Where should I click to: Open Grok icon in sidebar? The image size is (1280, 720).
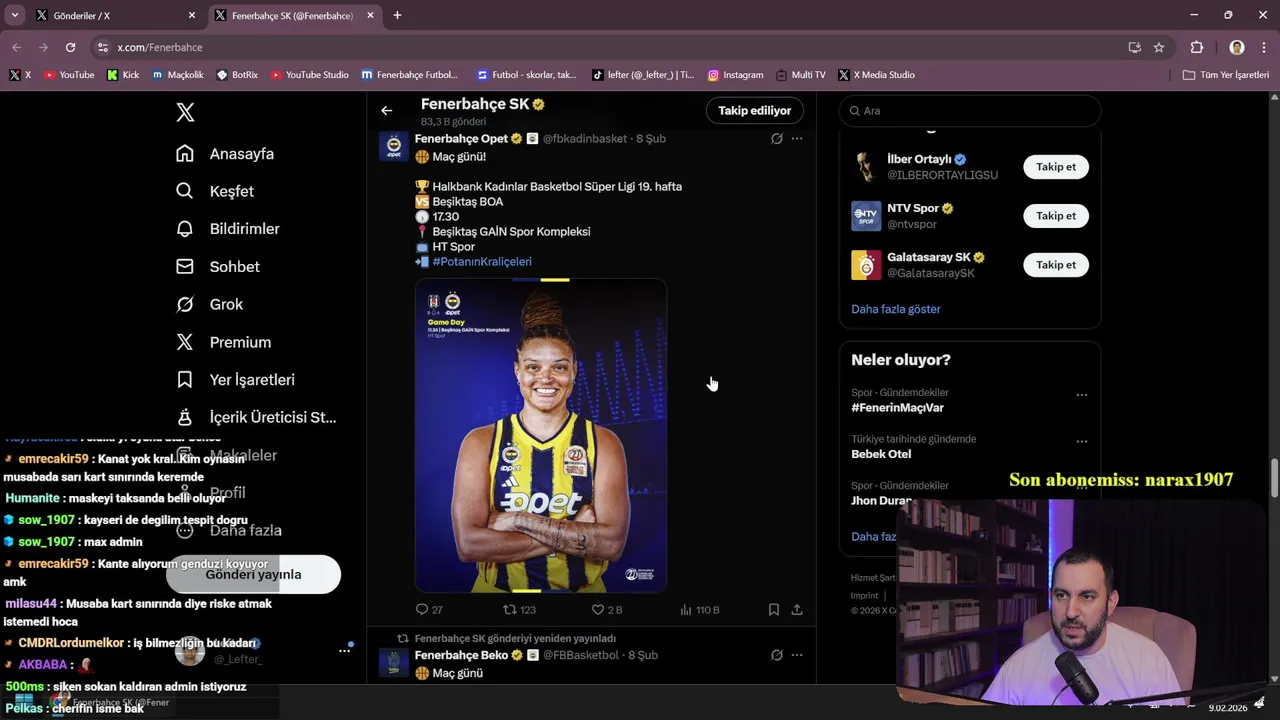(x=185, y=304)
